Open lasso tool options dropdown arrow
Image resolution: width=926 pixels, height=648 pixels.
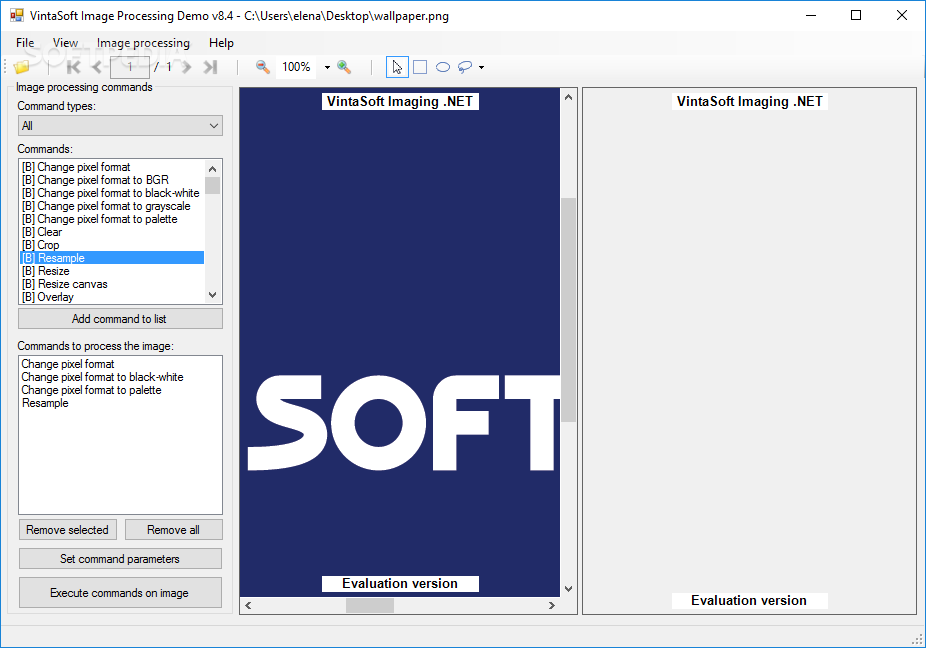481,67
